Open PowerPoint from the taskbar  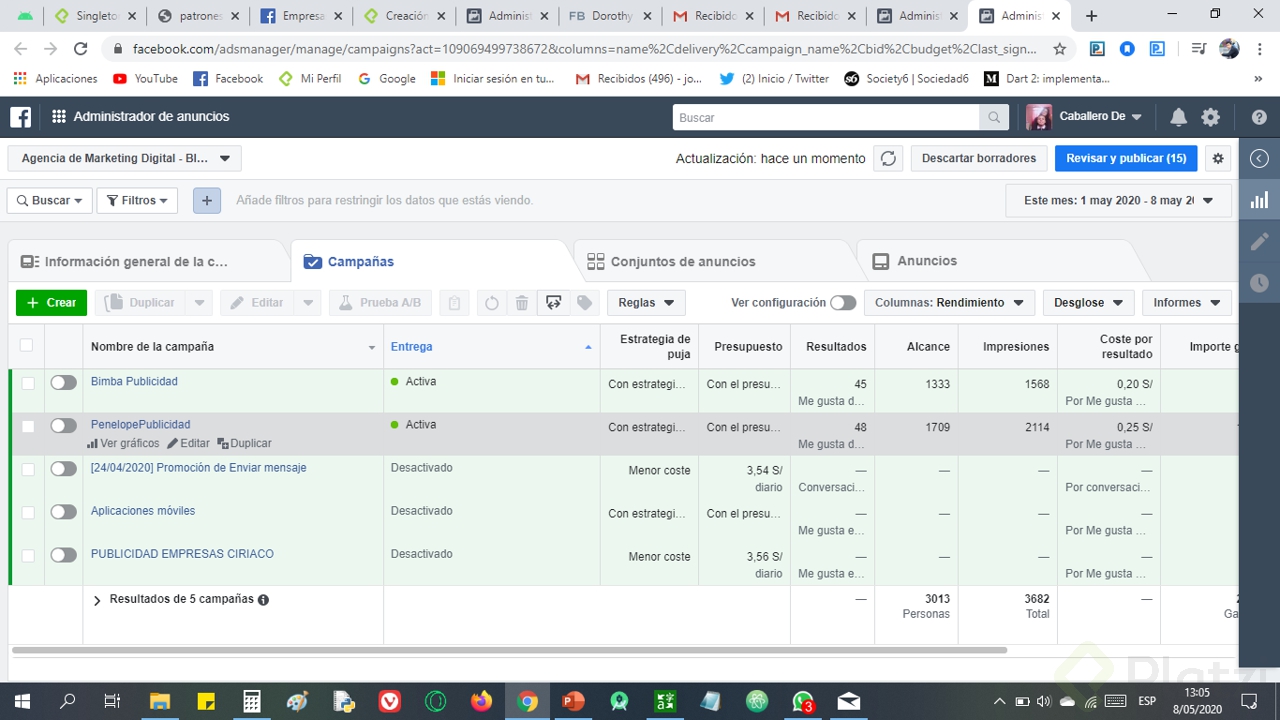[573, 701]
